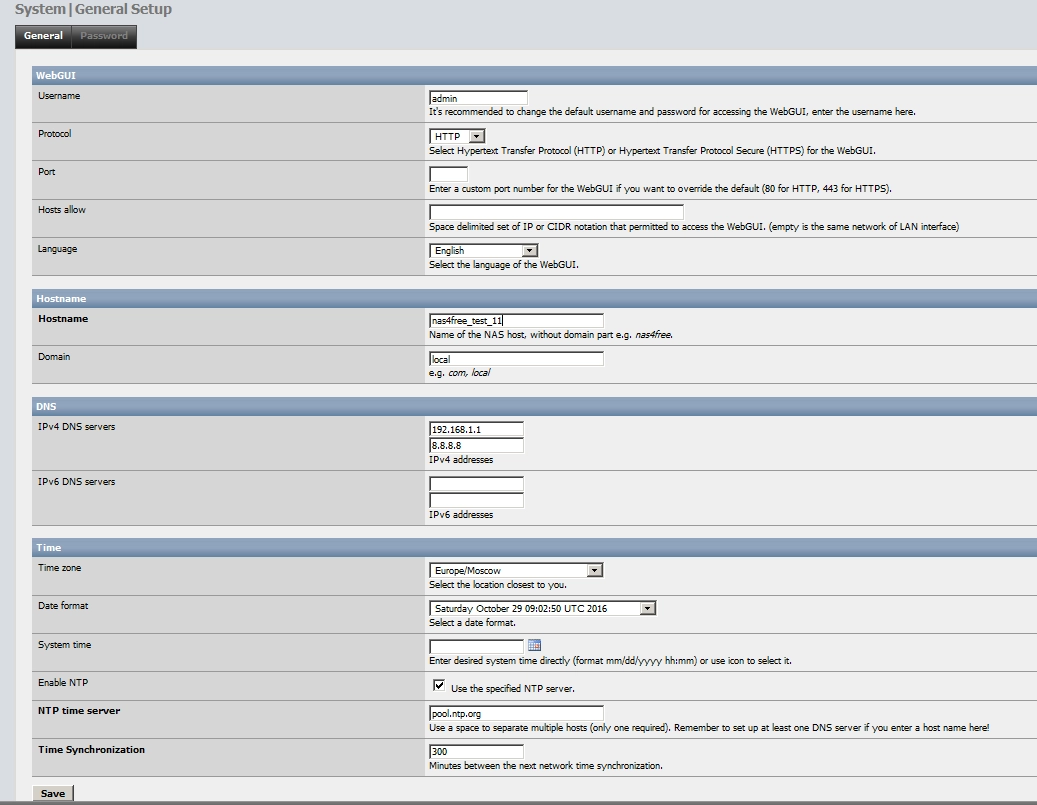Focus the NTP time server field pool.ntp.org
1037x805 pixels.
pyautogui.click(x=516, y=713)
